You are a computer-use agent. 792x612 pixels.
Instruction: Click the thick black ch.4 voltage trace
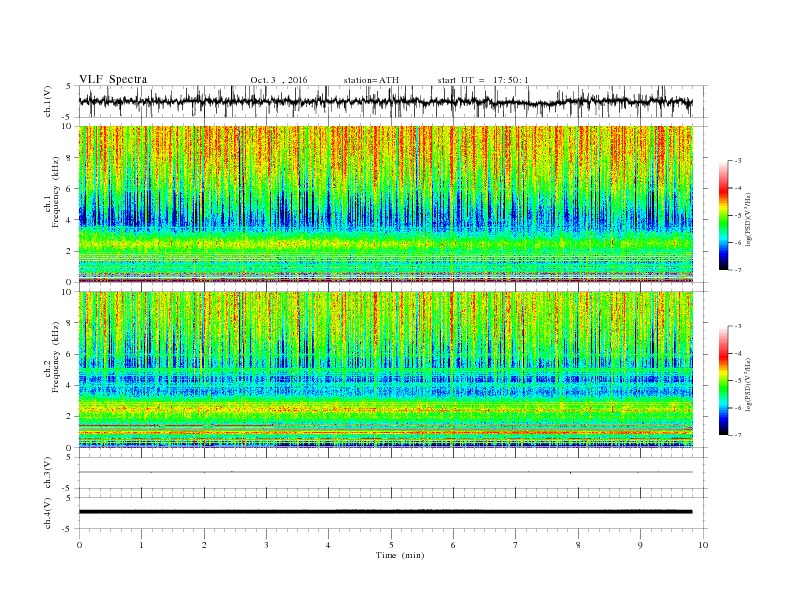click(386, 512)
